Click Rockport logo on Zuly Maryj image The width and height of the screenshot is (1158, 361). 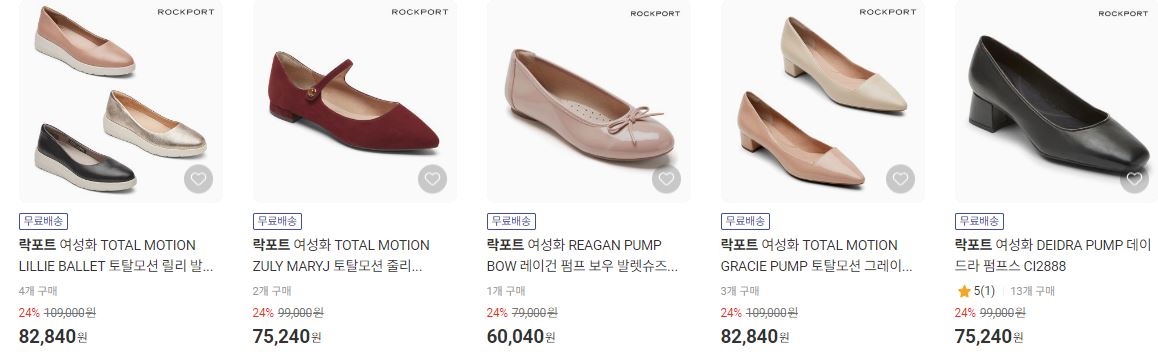420,12
